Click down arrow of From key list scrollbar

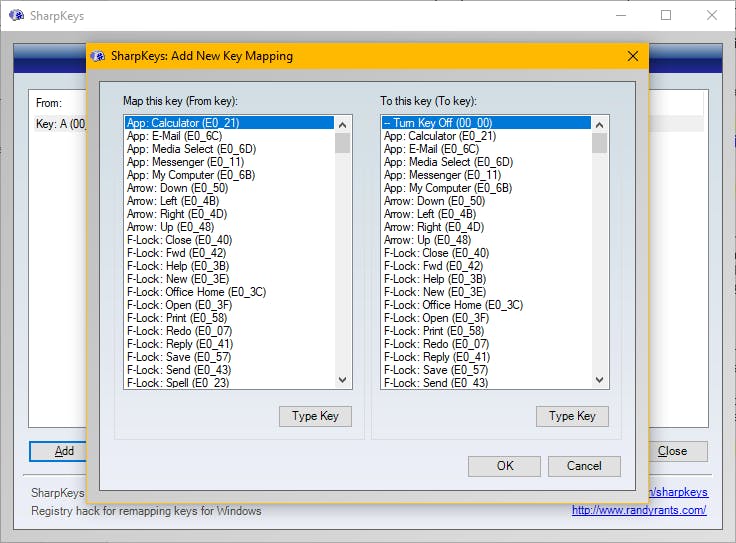point(343,380)
